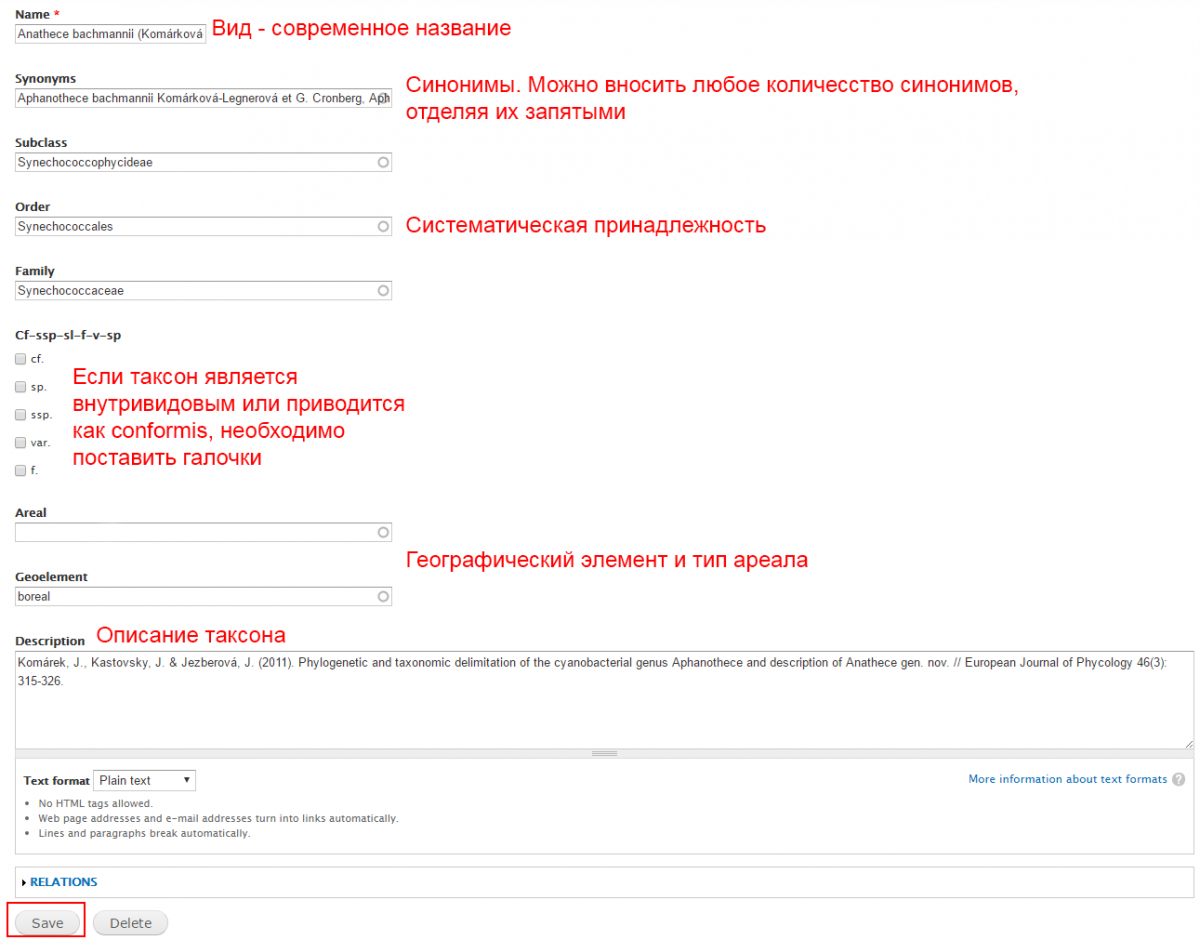
Task: Click the autocomplete circle icon in Family field
Action: (x=383, y=291)
